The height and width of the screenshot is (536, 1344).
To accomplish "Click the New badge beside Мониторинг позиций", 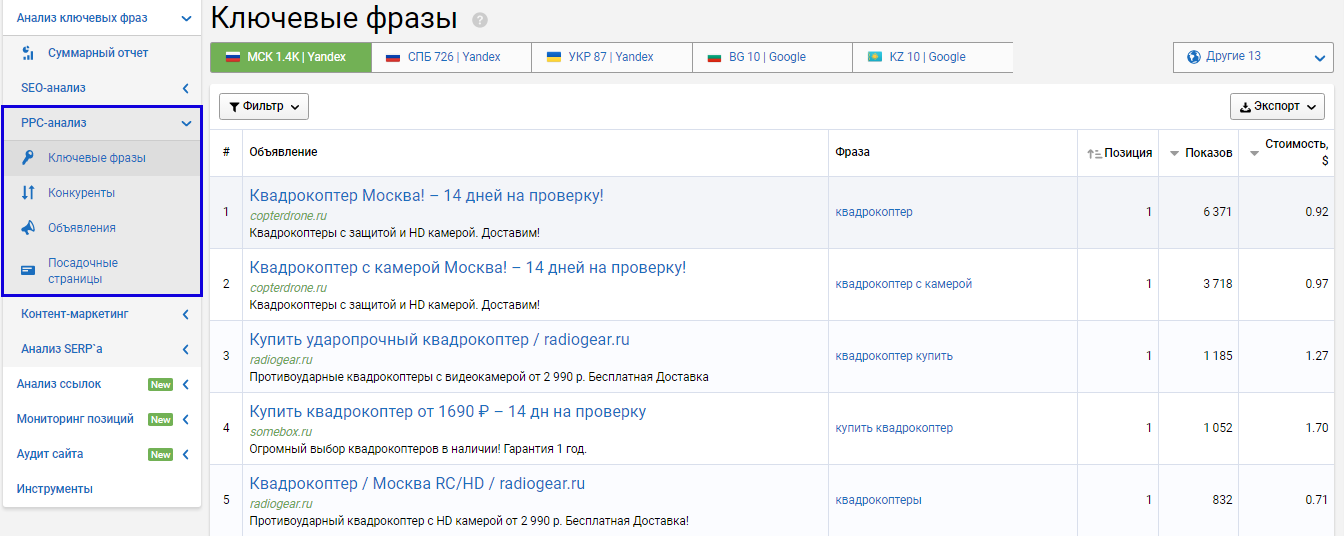I will click(160, 420).
